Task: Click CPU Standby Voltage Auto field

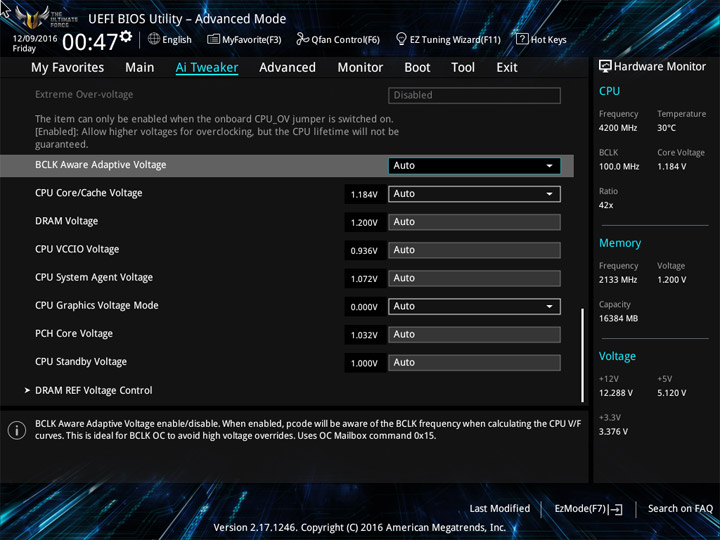Action: tap(474, 362)
